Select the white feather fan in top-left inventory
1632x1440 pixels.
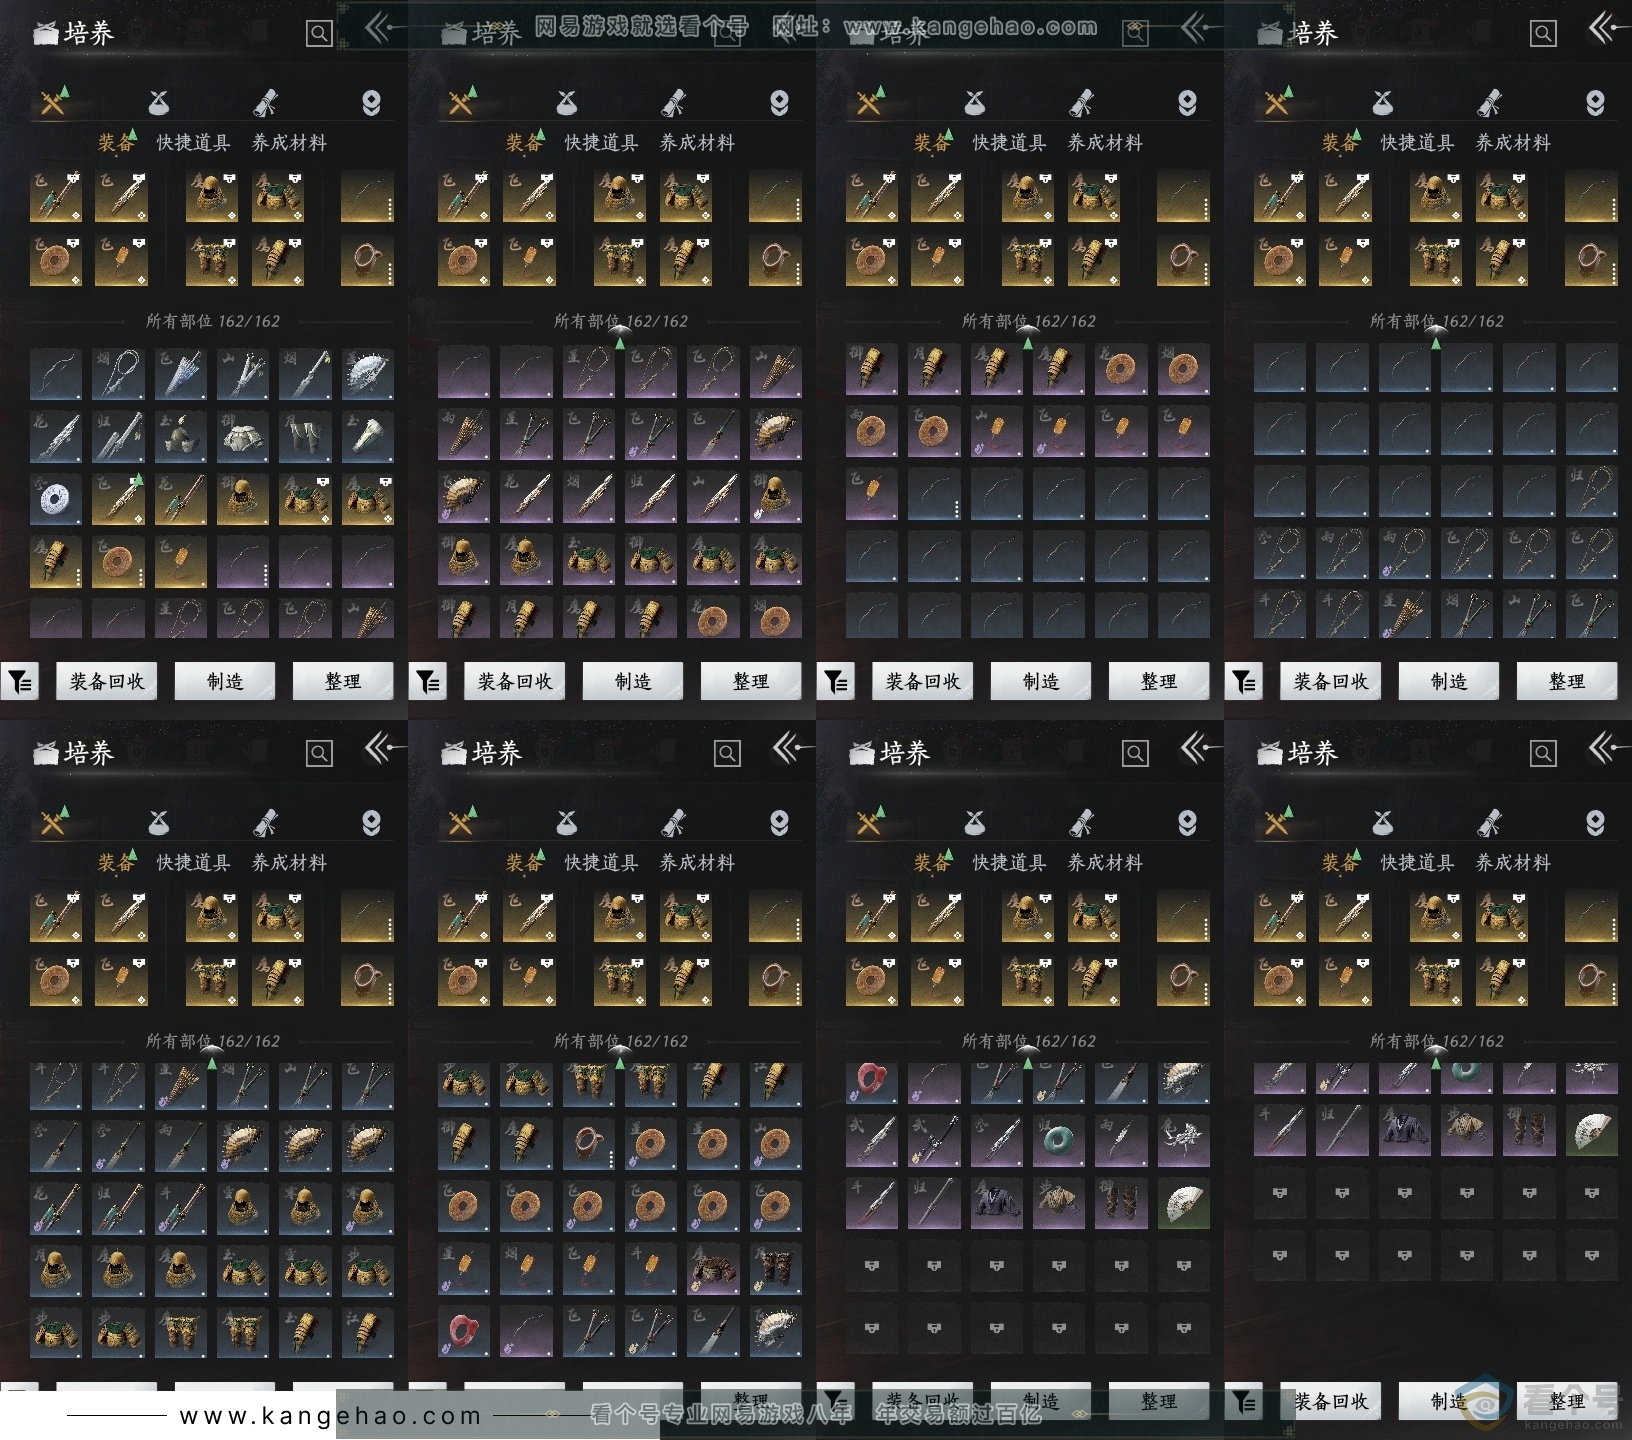(x=368, y=374)
